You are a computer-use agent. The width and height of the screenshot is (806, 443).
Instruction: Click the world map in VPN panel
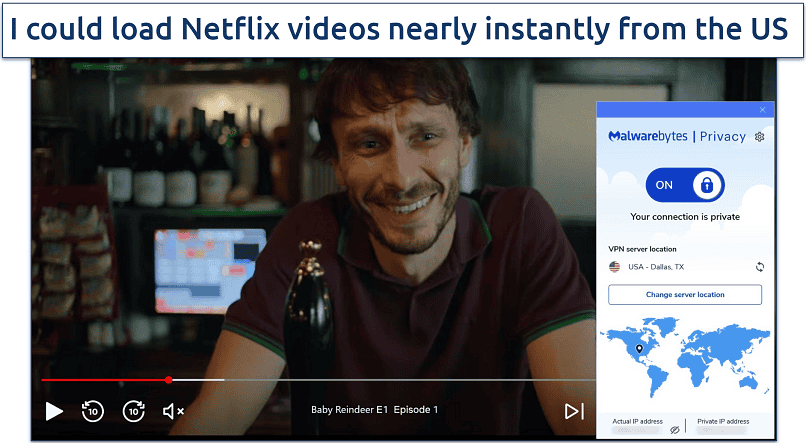click(685, 356)
